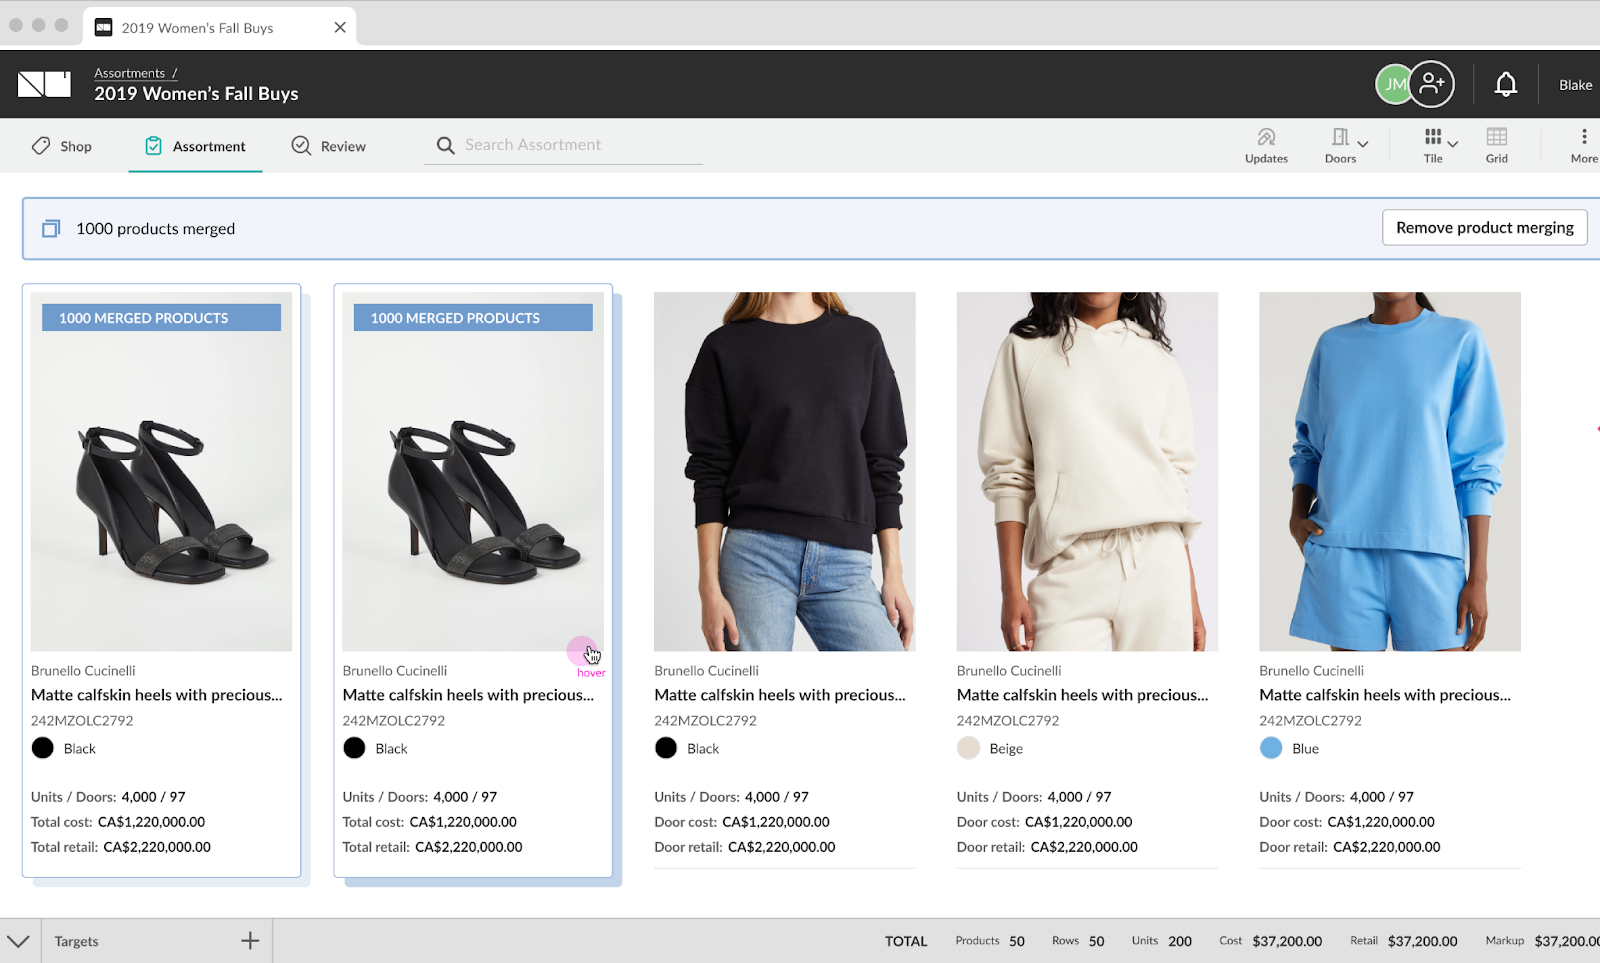Click the 2019 Women's Fall Buys page title
The width and height of the screenshot is (1600, 963).
tap(196, 94)
